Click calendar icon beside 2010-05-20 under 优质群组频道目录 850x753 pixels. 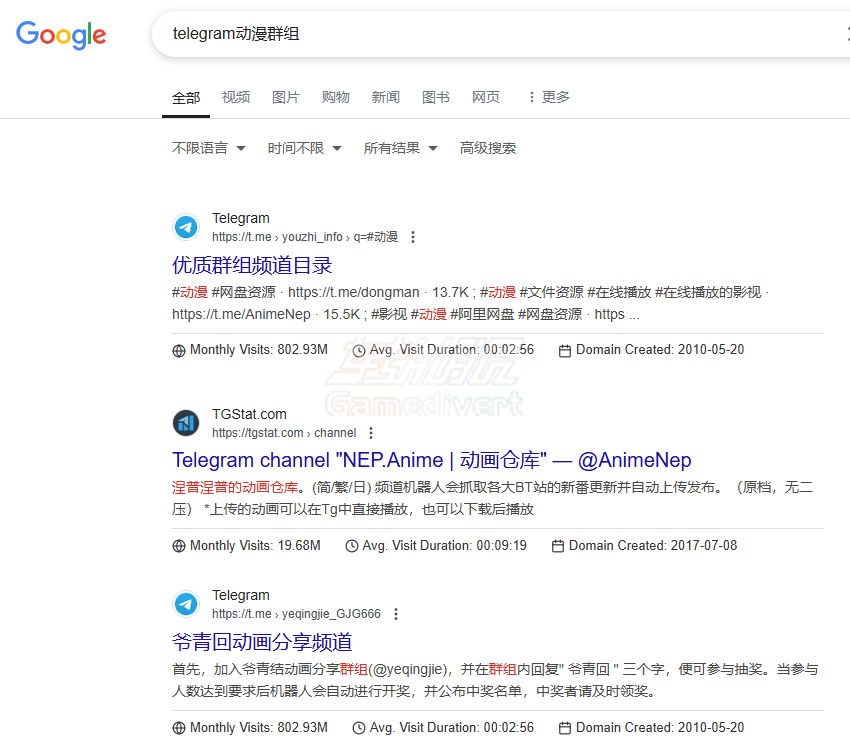click(565, 351)
